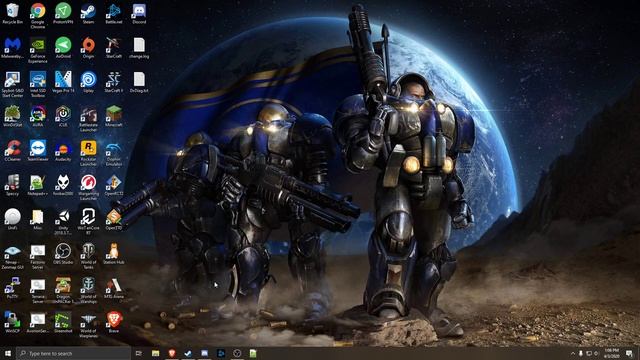This screenshot has height=360, width=640.
Task: Select the WinSCP desktop shortcut
Action: [12, 322]
